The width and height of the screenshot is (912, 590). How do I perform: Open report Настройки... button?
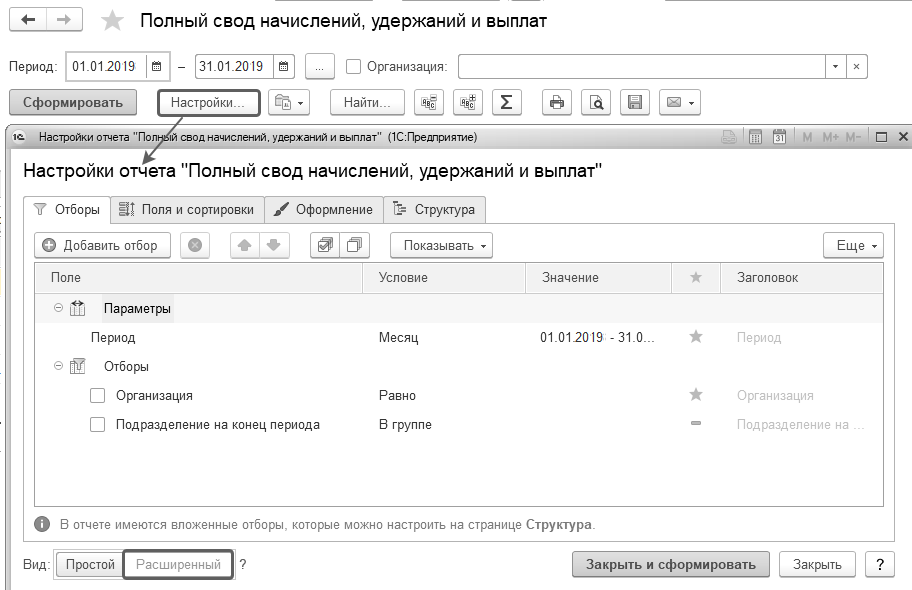pyautogui.click(x=208, y=102)
